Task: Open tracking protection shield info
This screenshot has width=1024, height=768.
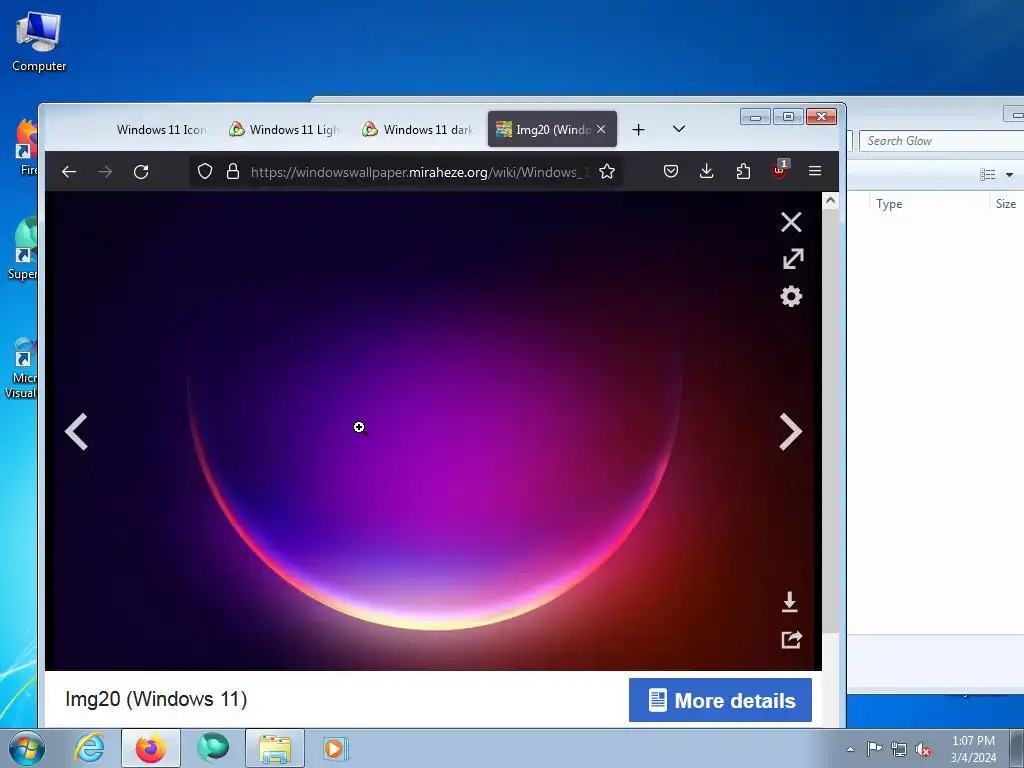Action: (205, 172)
